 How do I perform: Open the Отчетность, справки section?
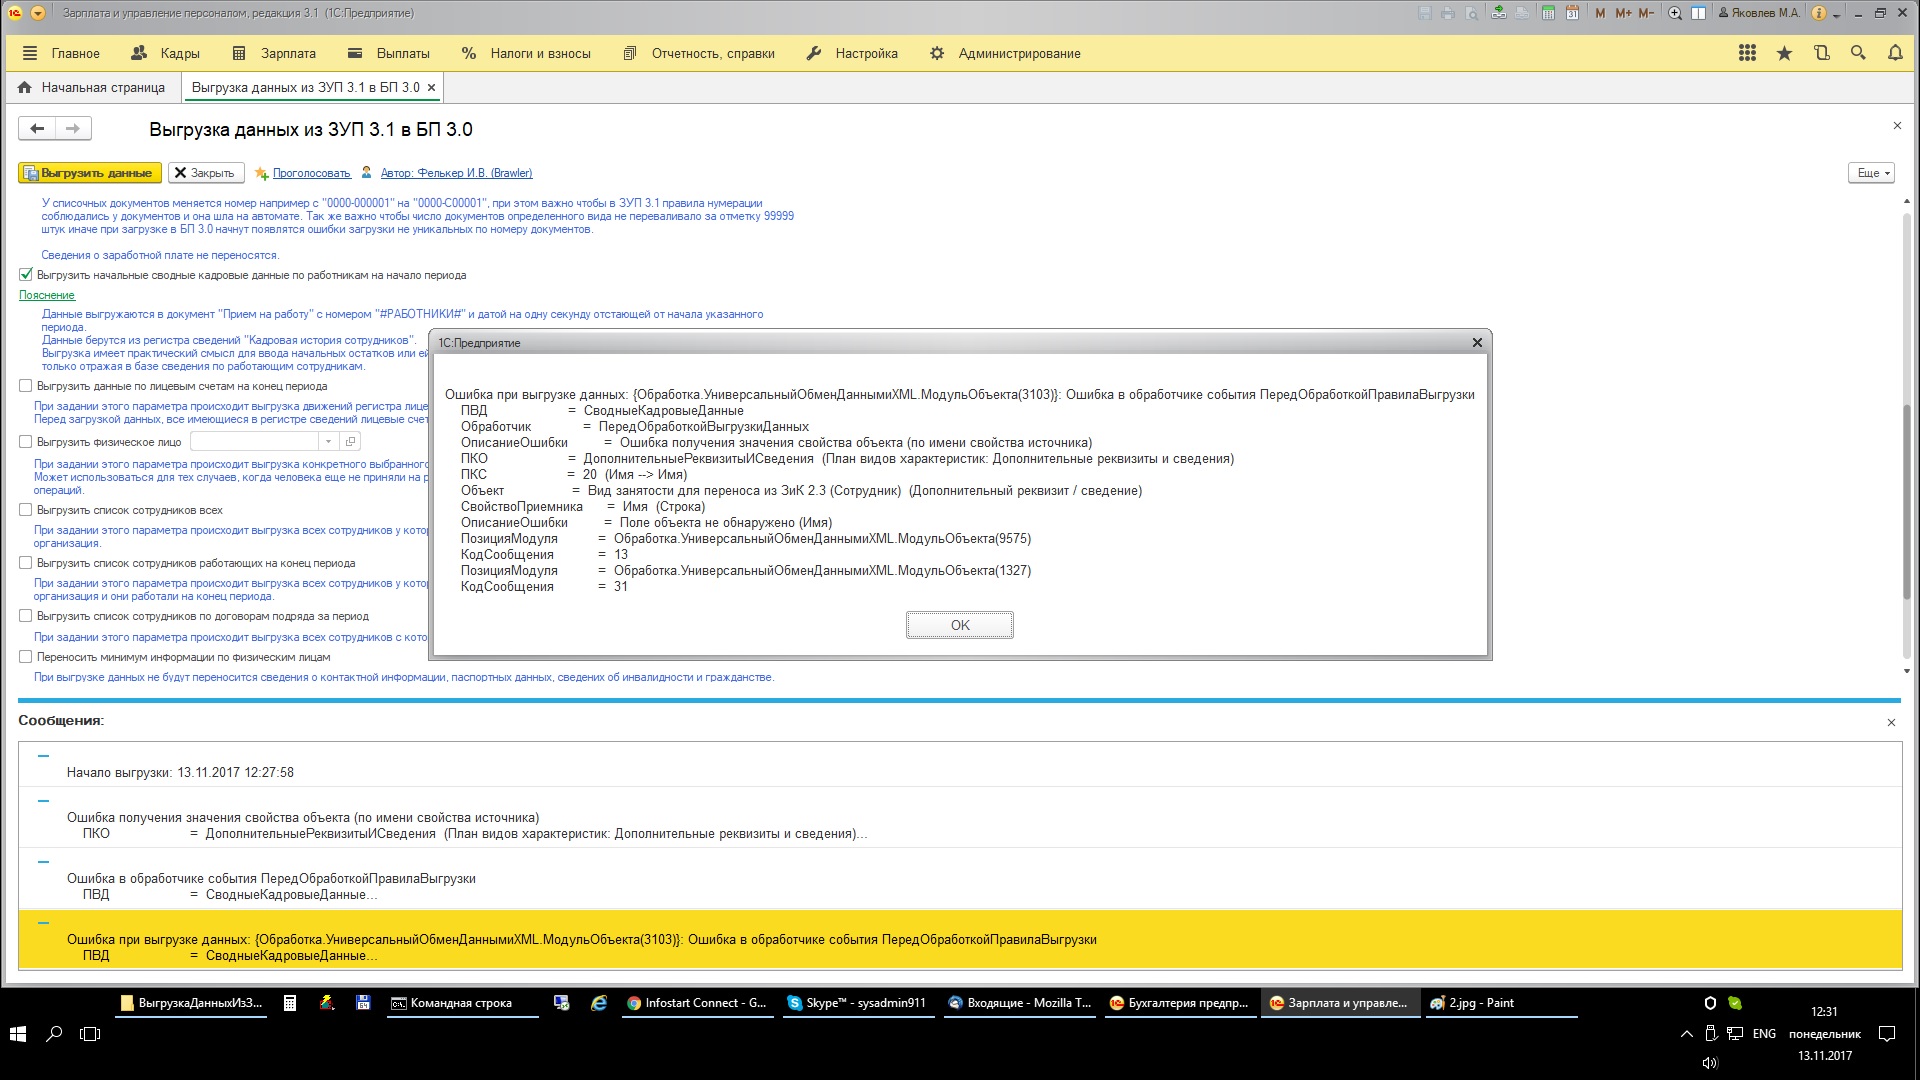pos(699,53)
